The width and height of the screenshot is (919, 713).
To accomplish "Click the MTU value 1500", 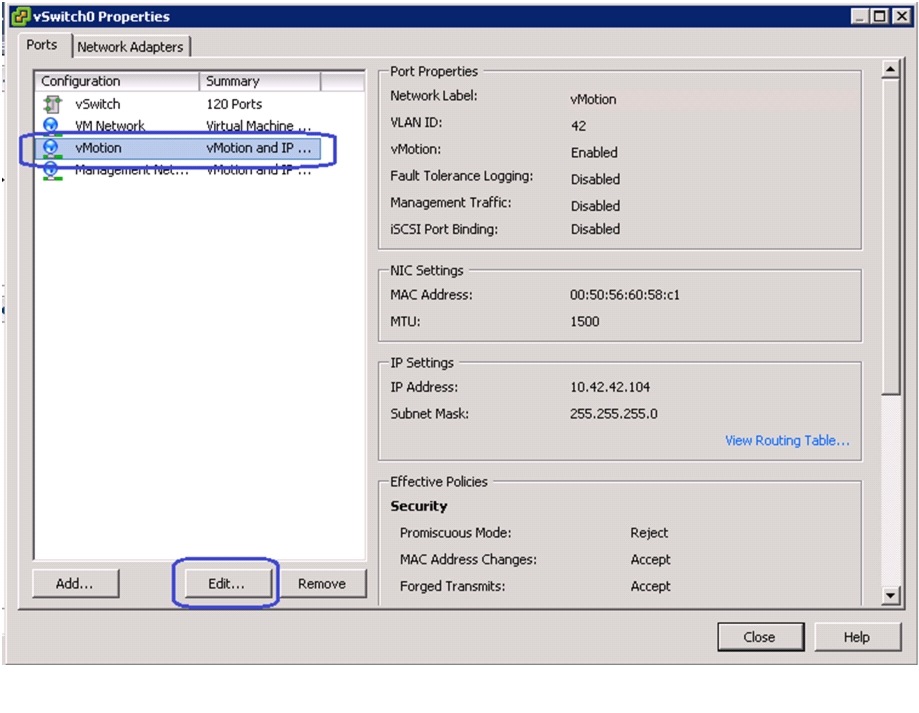I will tap(585, 322).
